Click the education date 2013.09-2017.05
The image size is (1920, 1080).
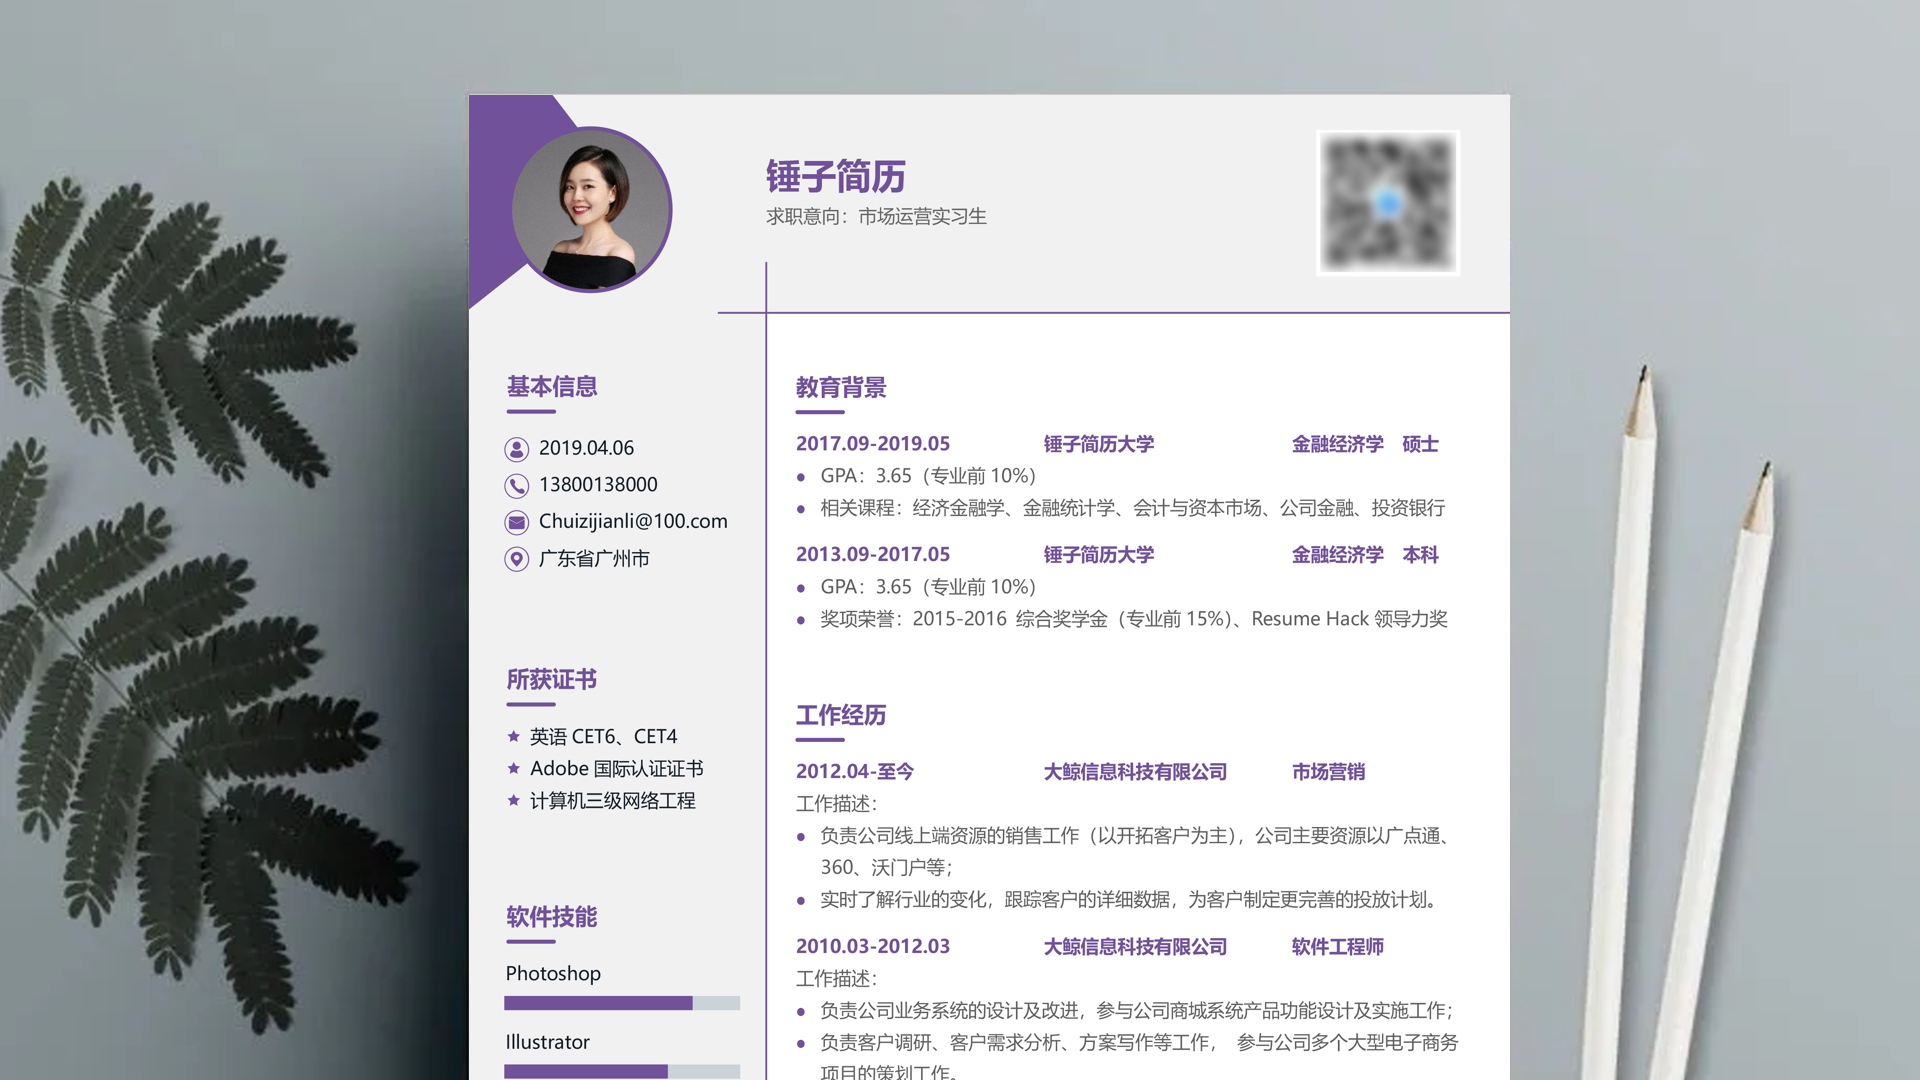pos(873,554)
